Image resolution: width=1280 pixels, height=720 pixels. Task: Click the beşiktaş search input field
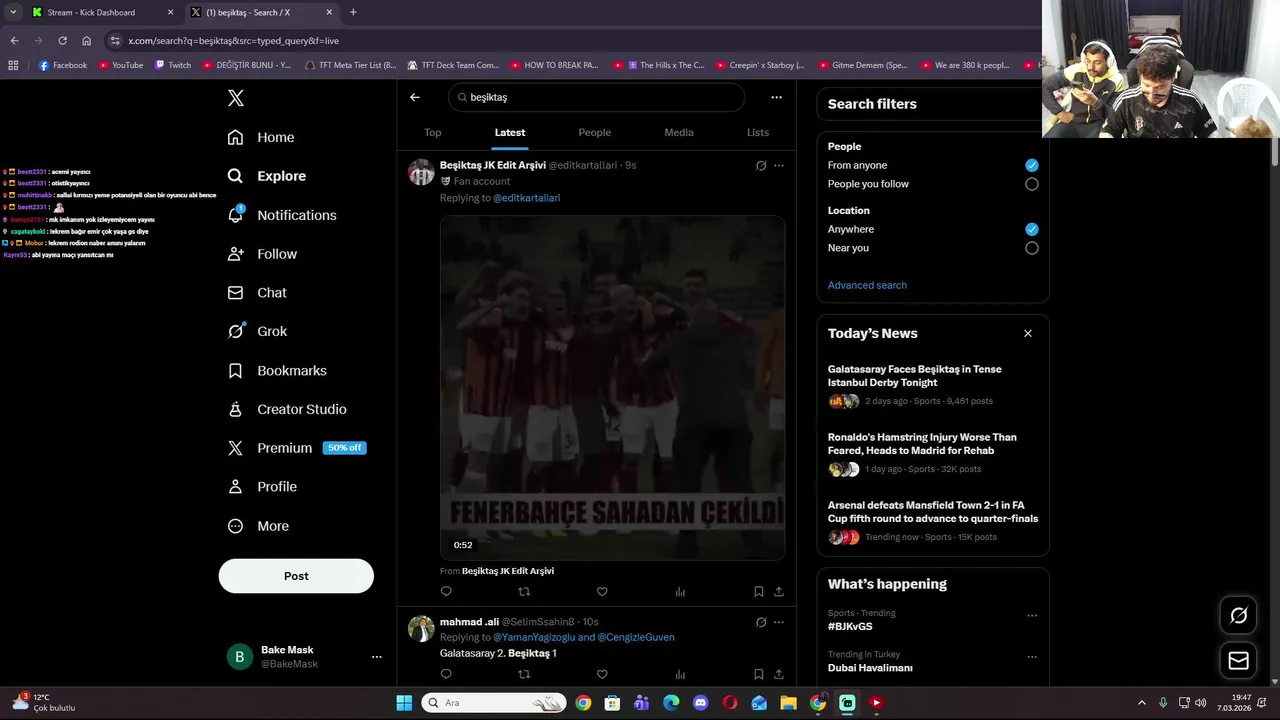coord(597,97)
